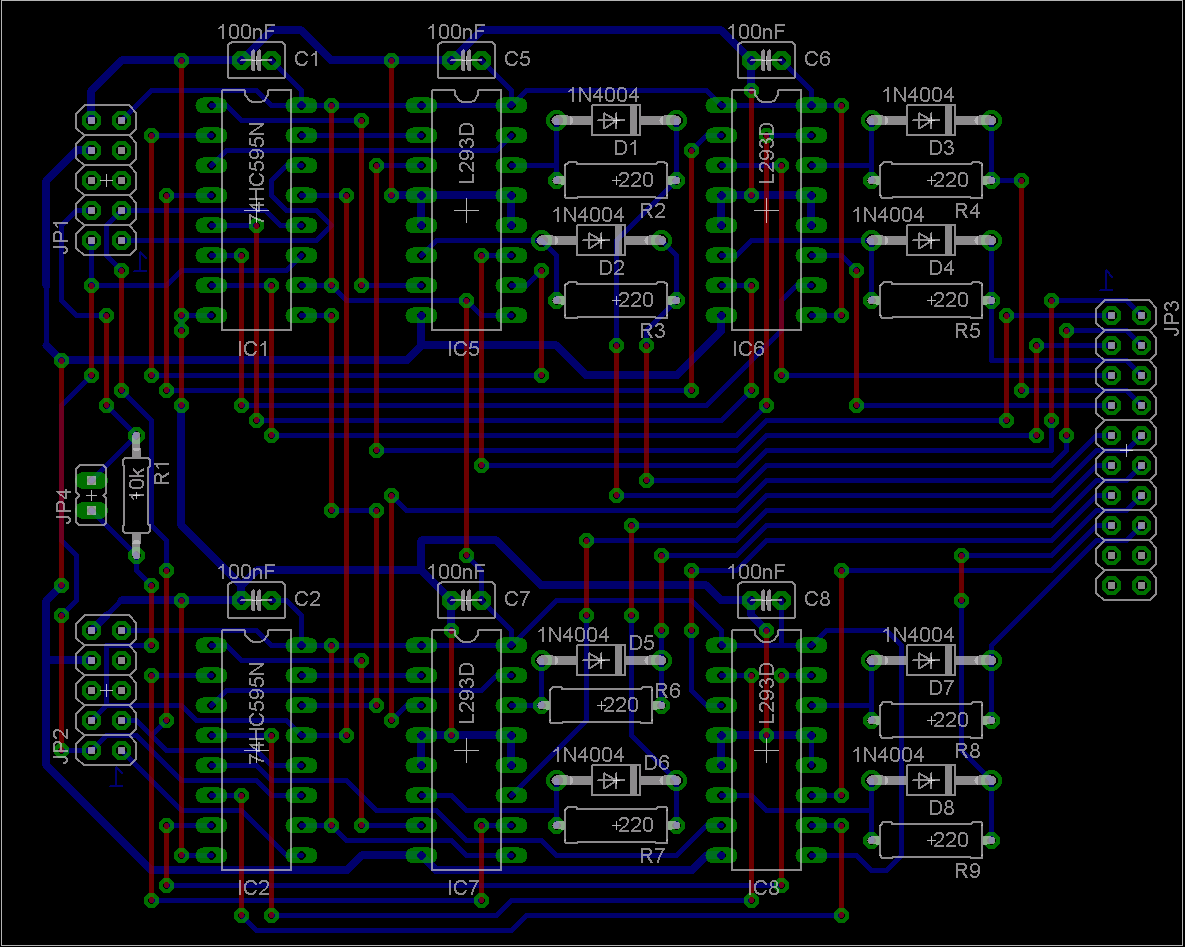Select diode D6 symbol

pos(616,780)
